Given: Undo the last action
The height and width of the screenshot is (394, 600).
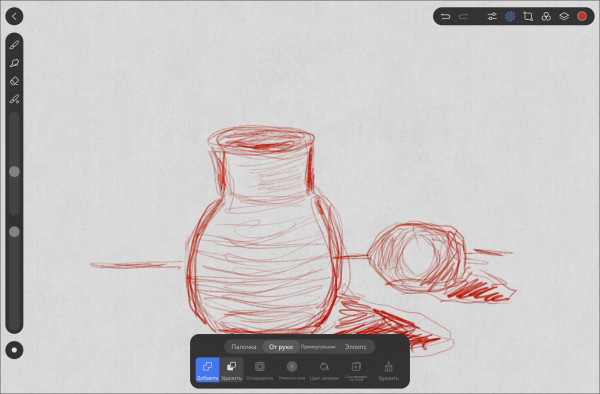Looking at the screenshot, I should point(445,16).
